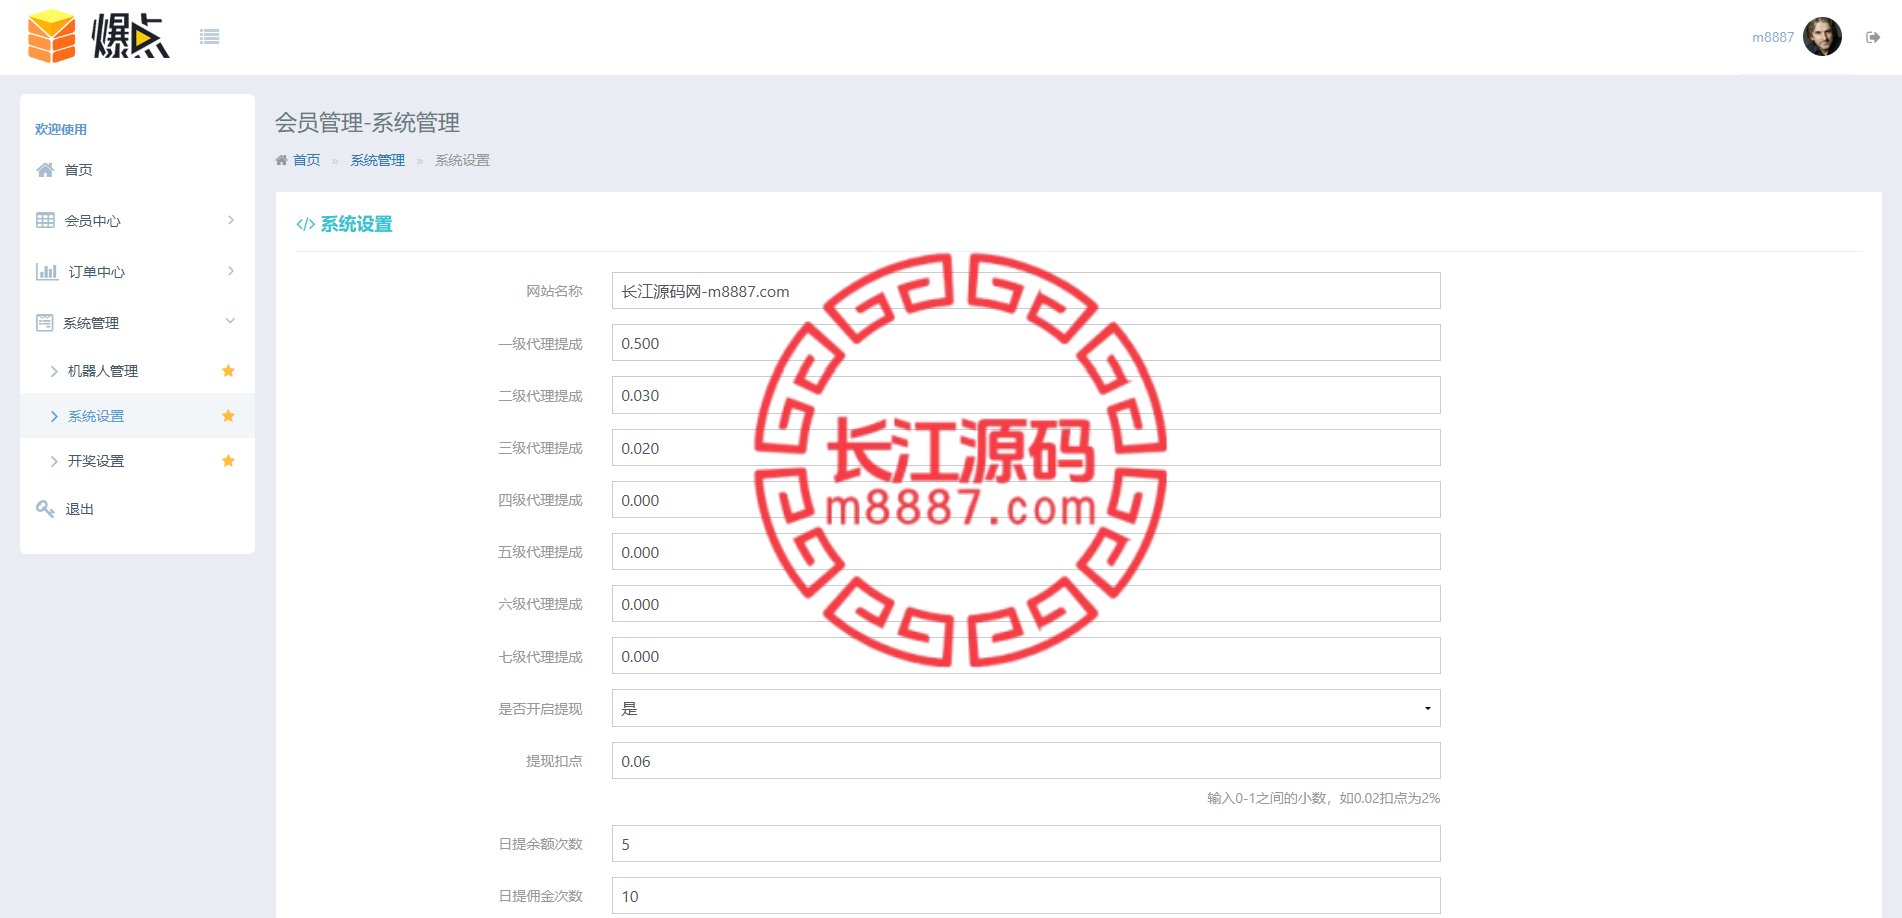Click the 输入0-1之间的小数 hint text
This screenshot has height=918, width=1902.
coord(1323,798)
